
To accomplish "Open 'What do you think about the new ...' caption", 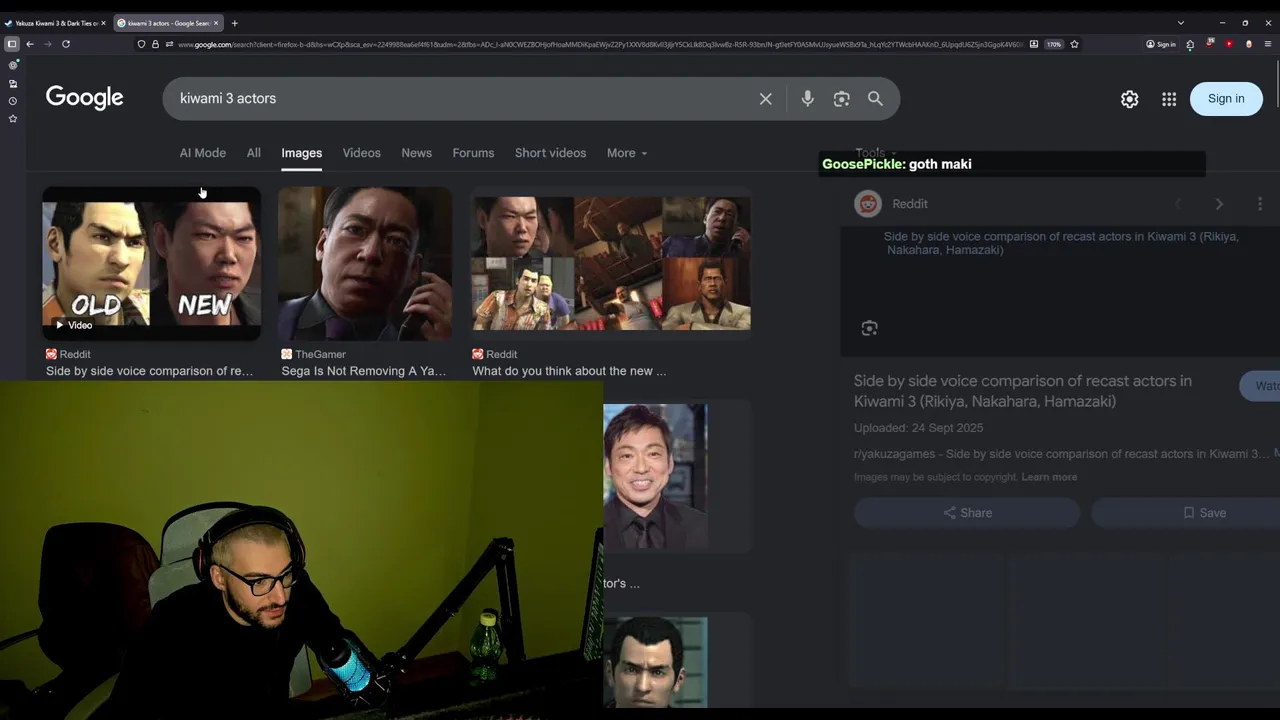I will [569, 371].
